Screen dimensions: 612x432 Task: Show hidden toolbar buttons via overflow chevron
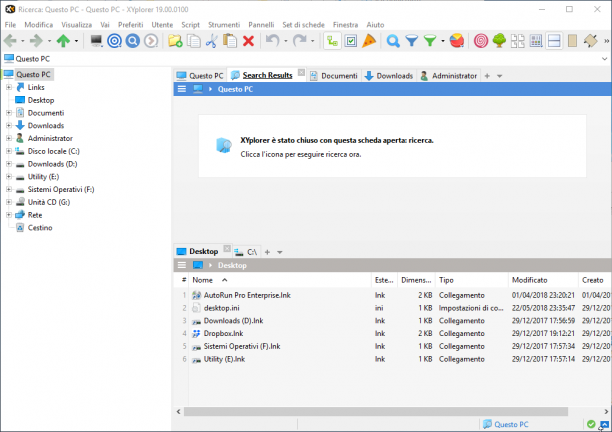(x=607, y=41)
